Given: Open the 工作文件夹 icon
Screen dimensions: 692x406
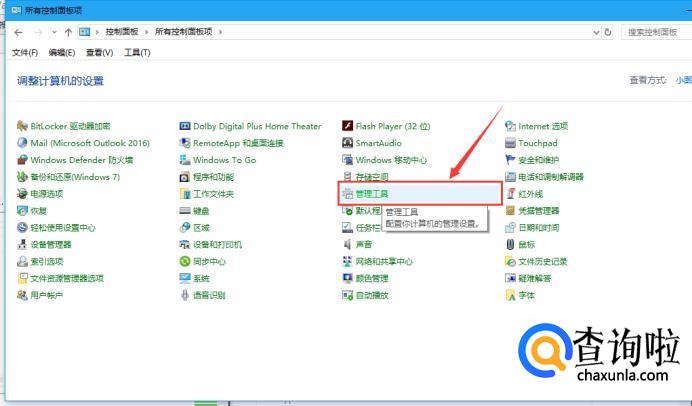Looking at the screenshot, I should coord(185,194).
